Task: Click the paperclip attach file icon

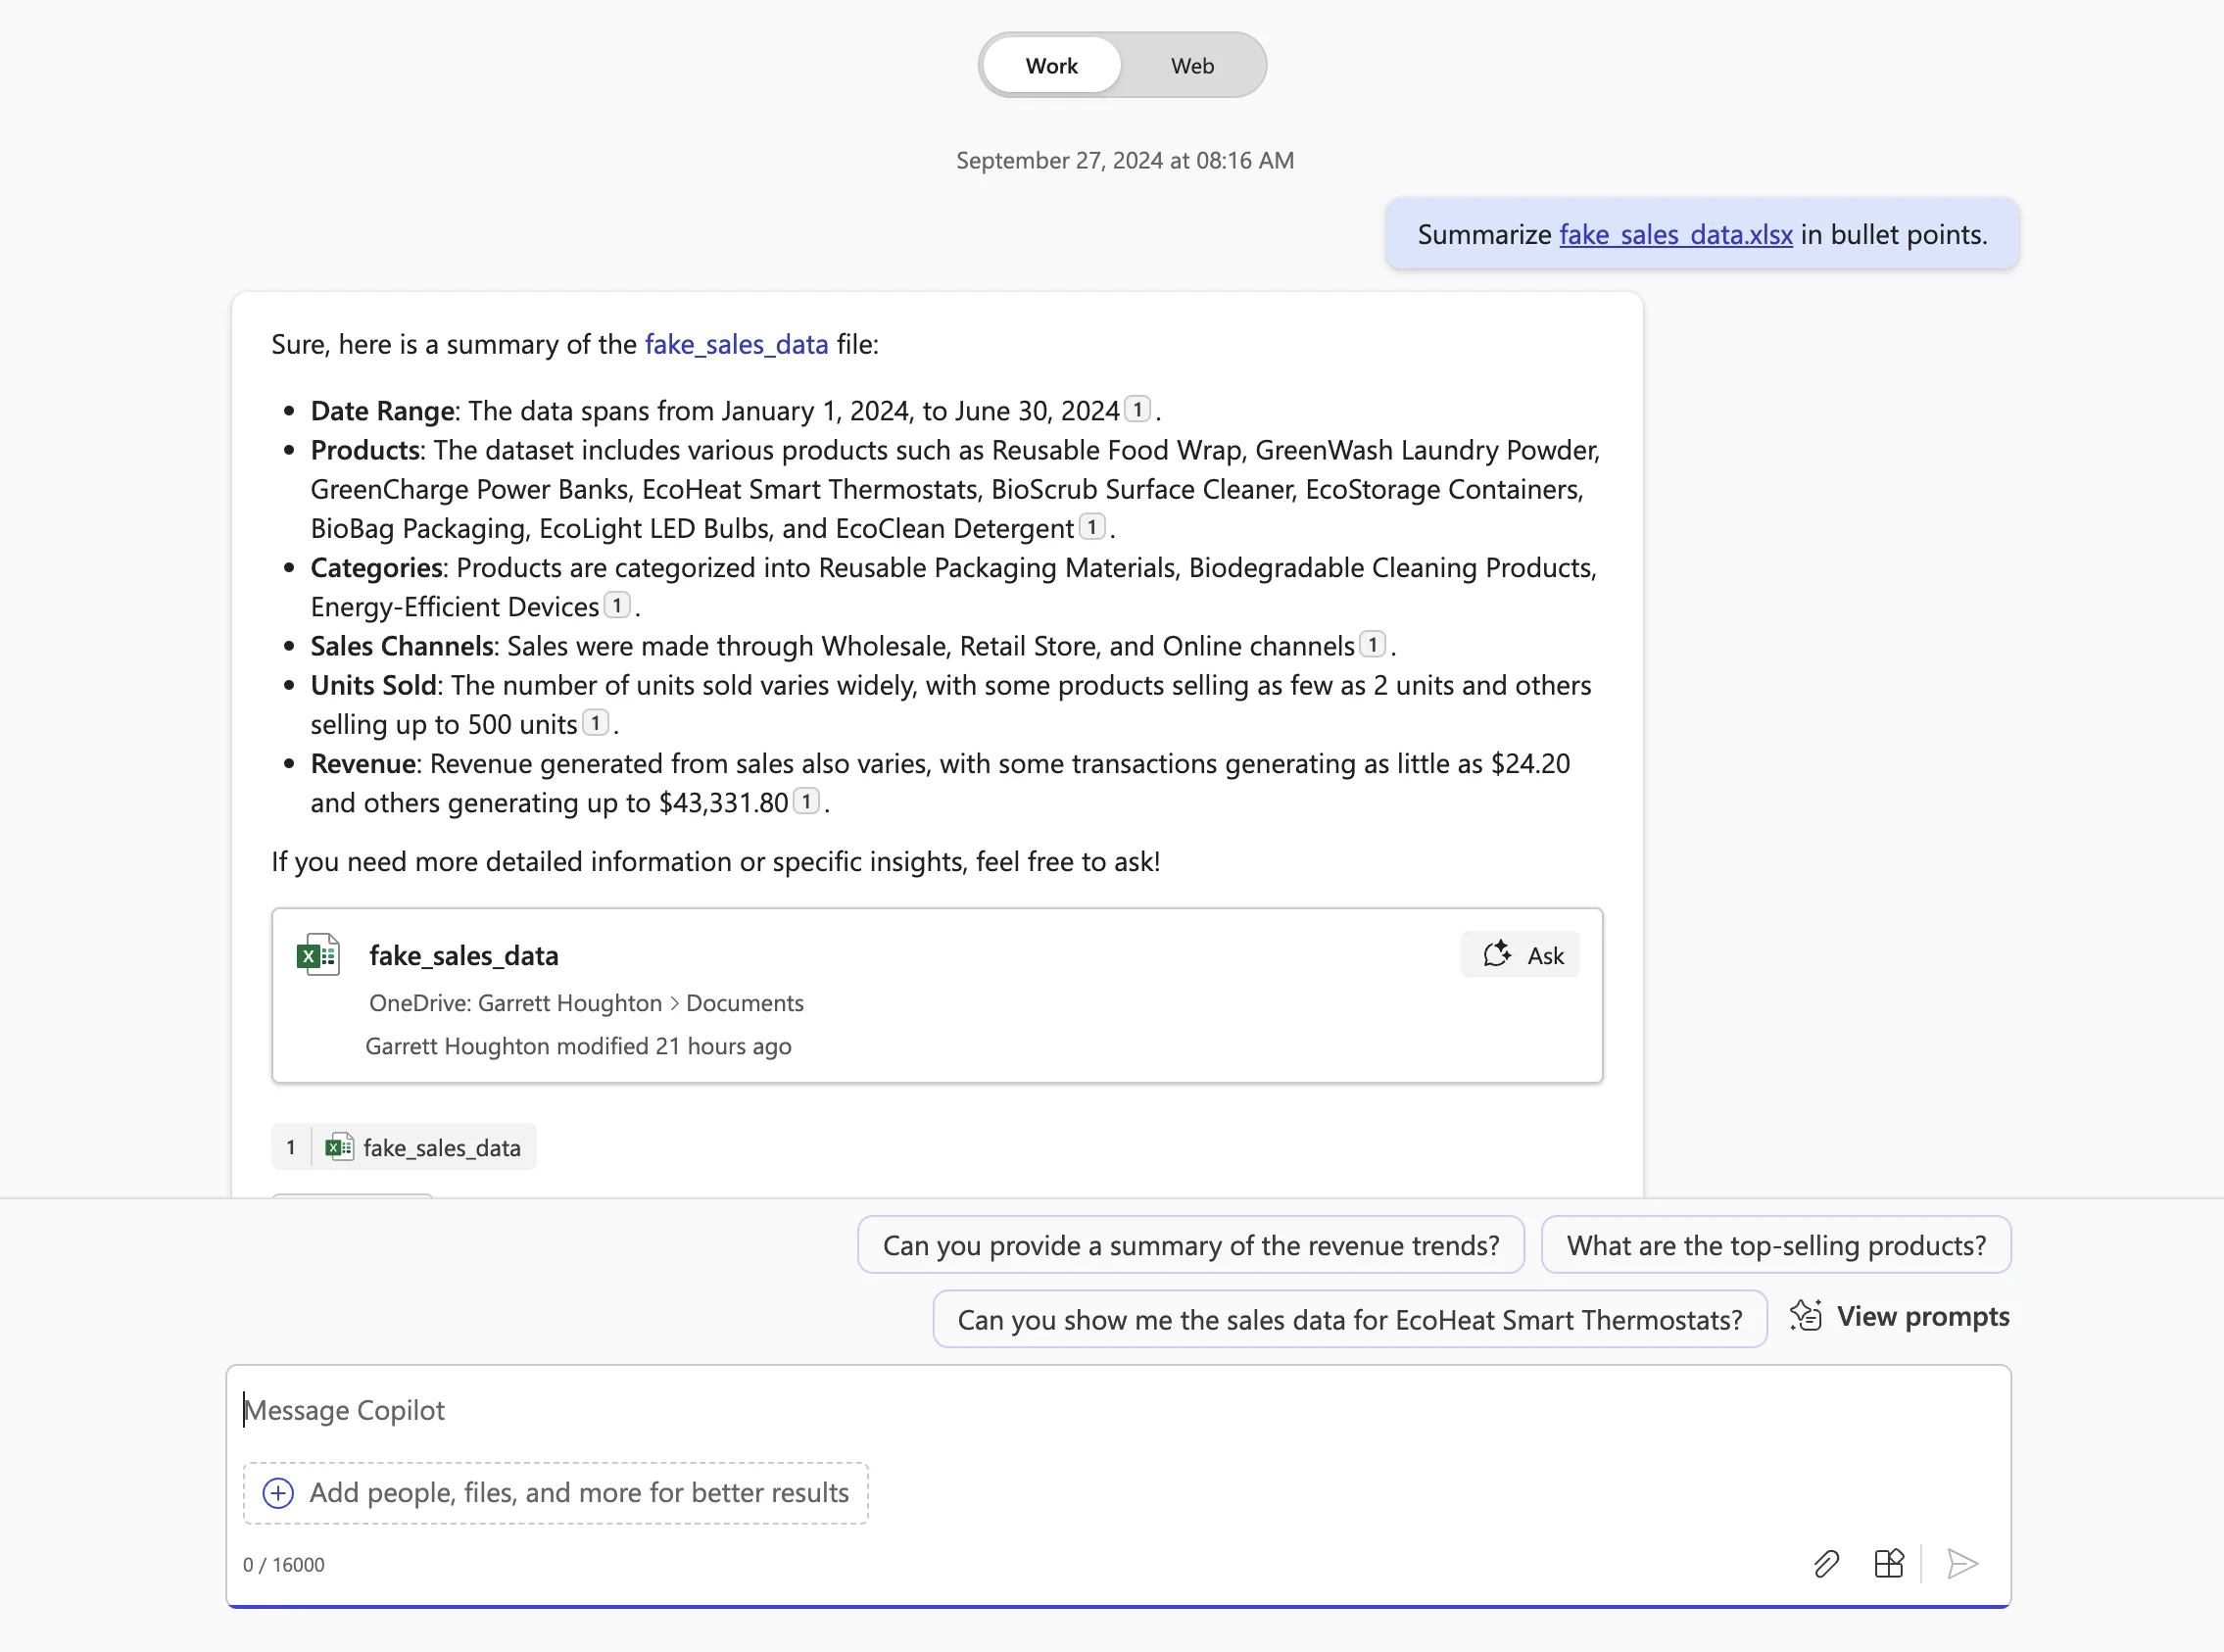Action: [x=1826, y=1563]
